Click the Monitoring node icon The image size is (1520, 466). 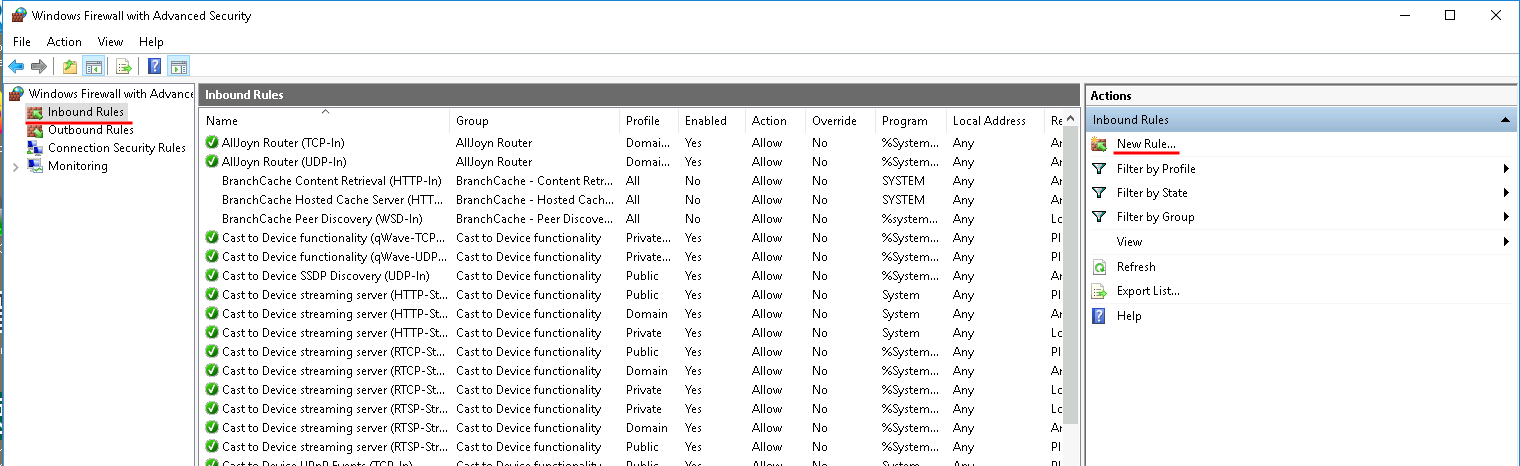36,166
